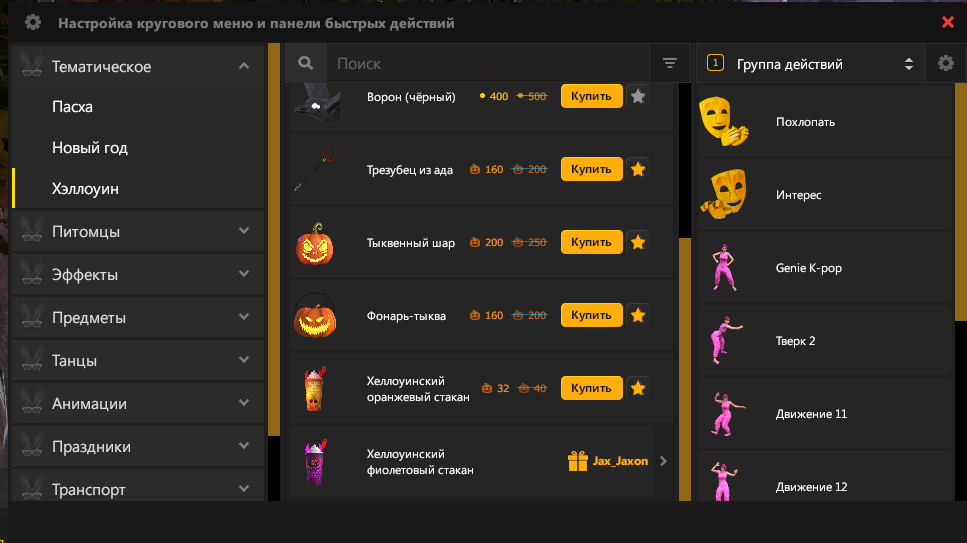Close the menu settings window
This screenshot has height=543, width=967.
pyautogui.click(x=948, y=22)
